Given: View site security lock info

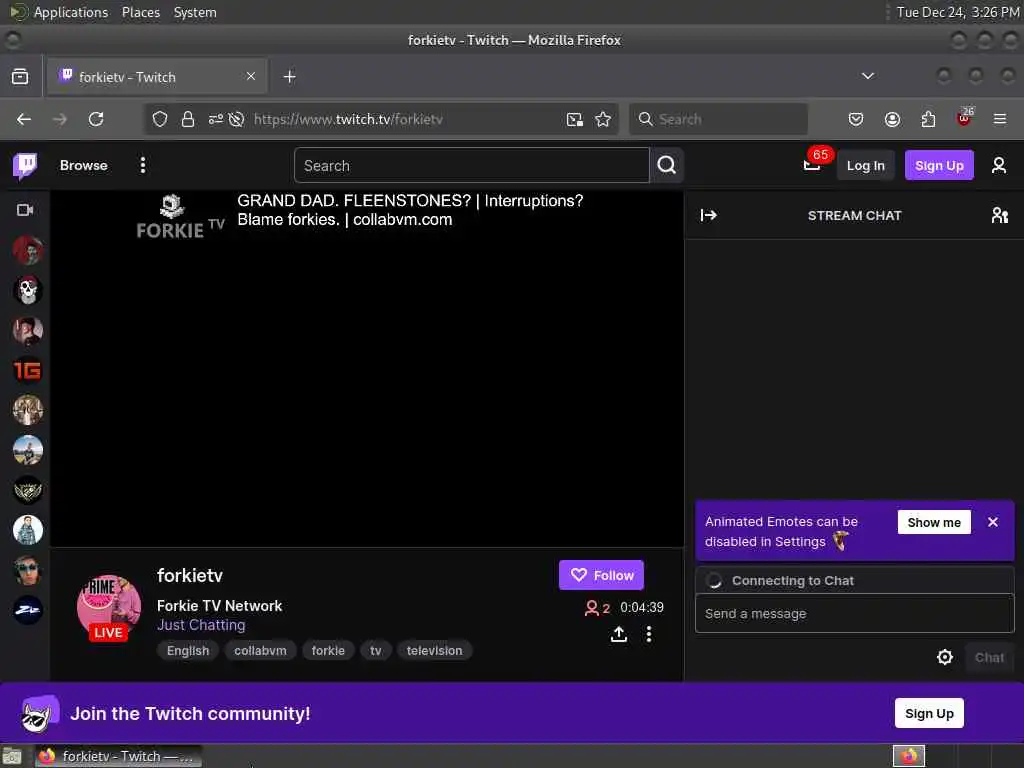Looking at the screenshot, I should point(188,119).
